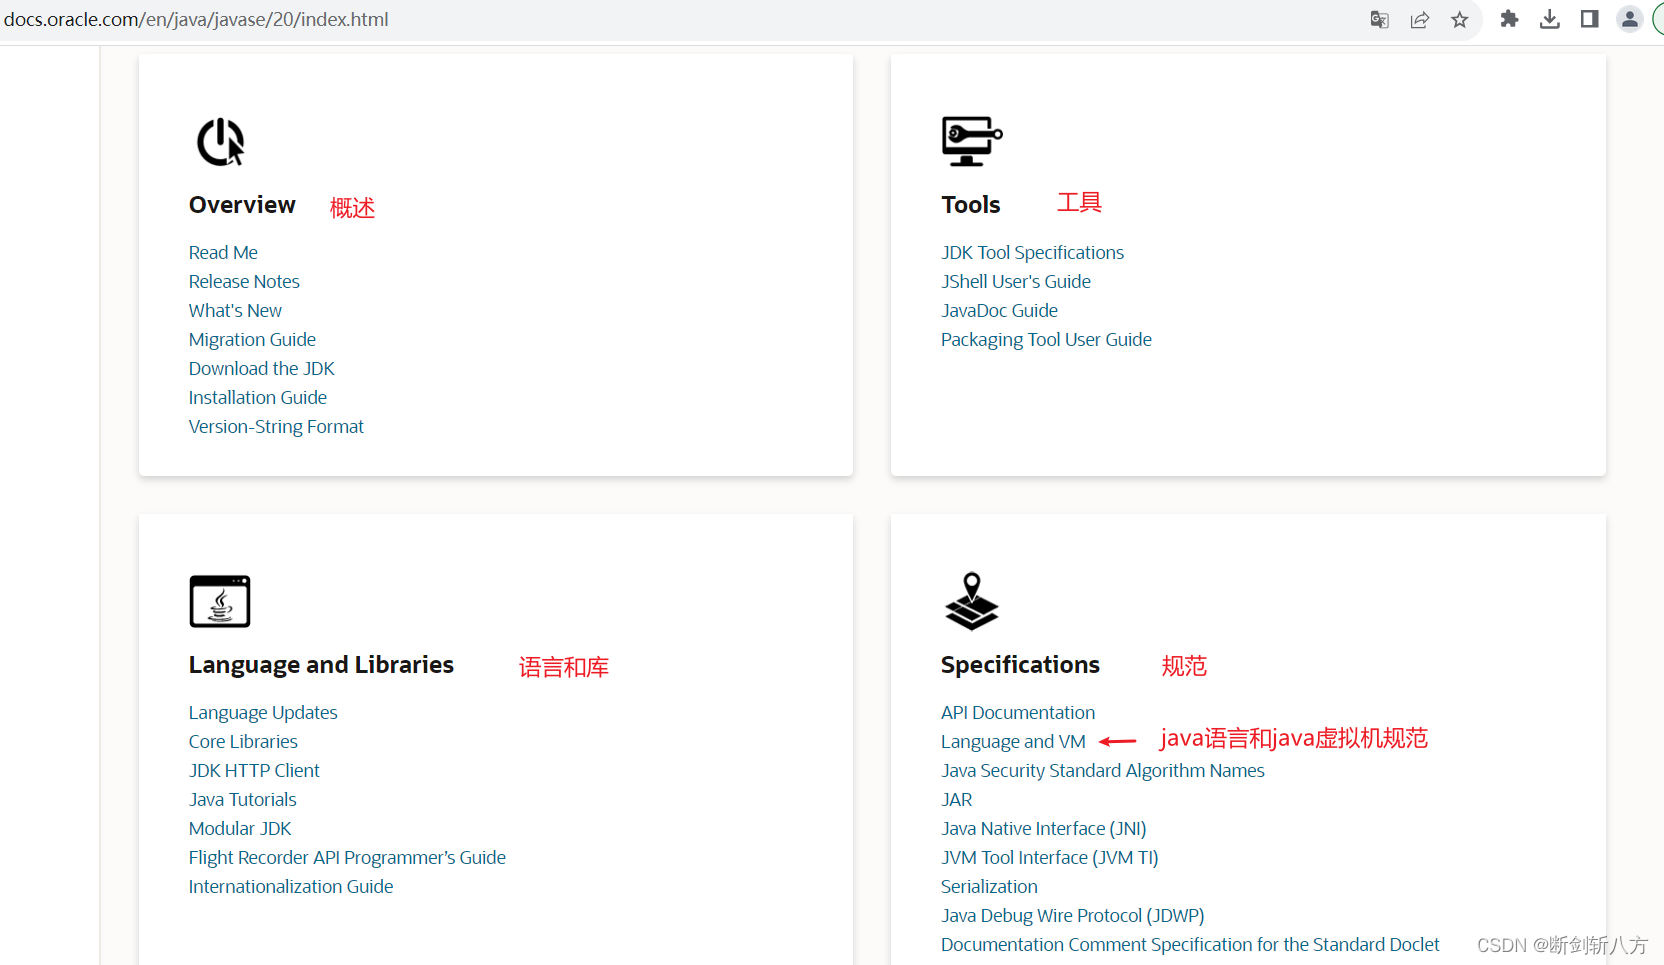1664x965 pixels.
Task: Open the Core Libraries link
Action: 243,742
